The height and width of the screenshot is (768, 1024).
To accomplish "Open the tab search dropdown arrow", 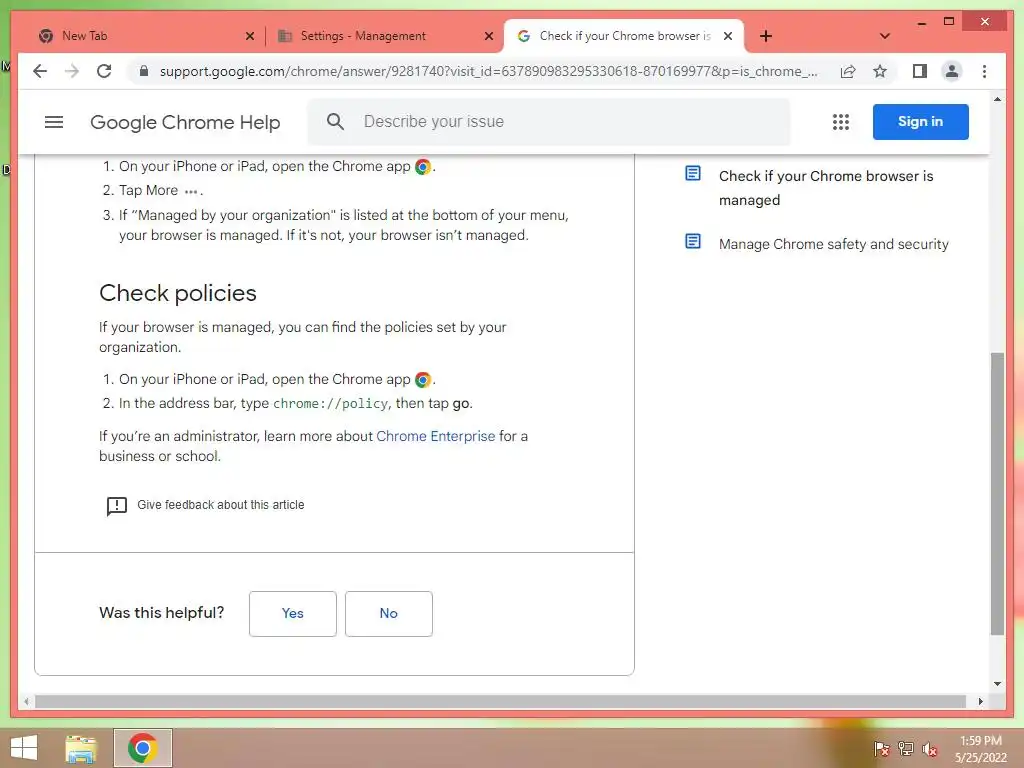I will (x=884, y=36).
